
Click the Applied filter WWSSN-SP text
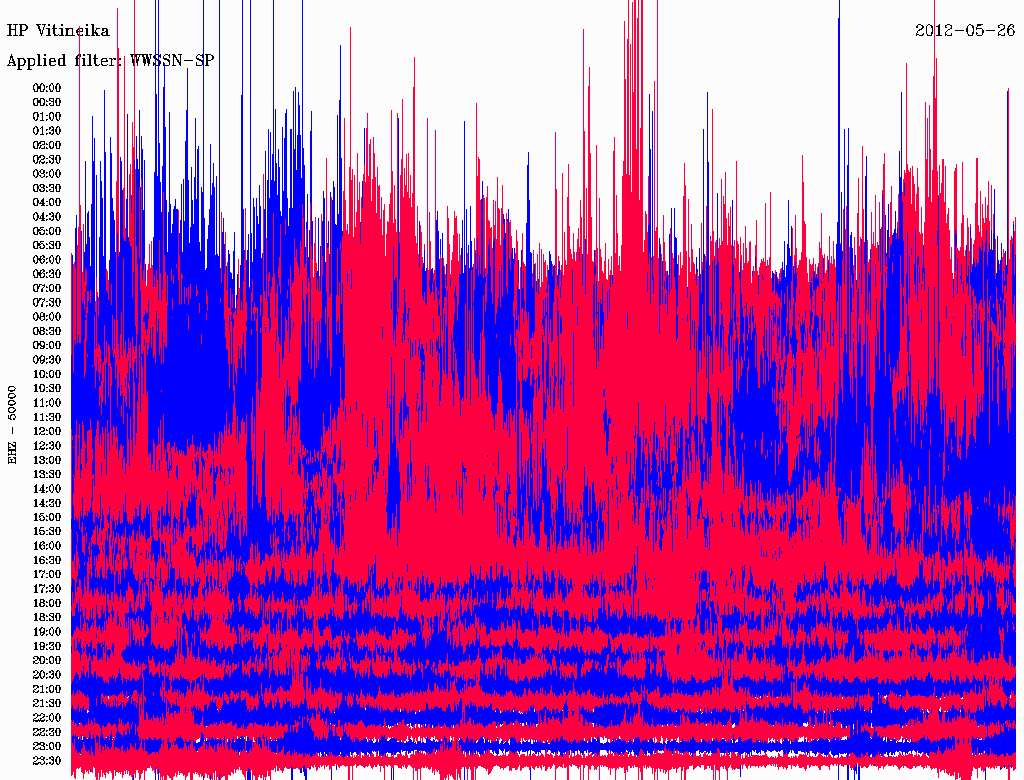coord(110,61)
